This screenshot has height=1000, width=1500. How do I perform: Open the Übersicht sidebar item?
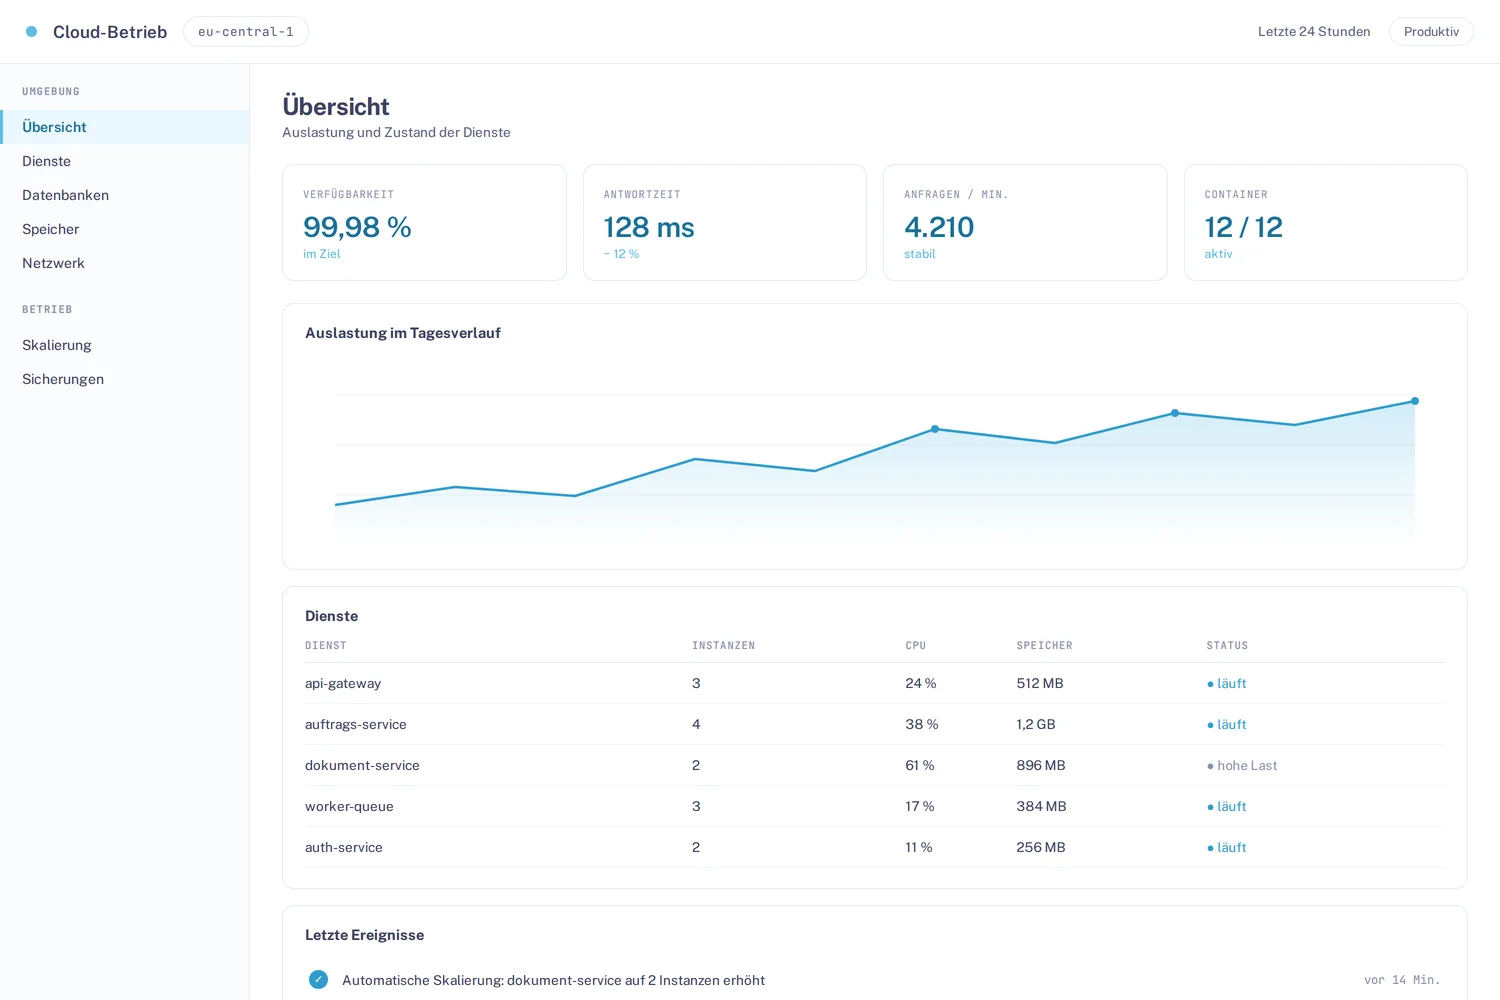point(124,127)
